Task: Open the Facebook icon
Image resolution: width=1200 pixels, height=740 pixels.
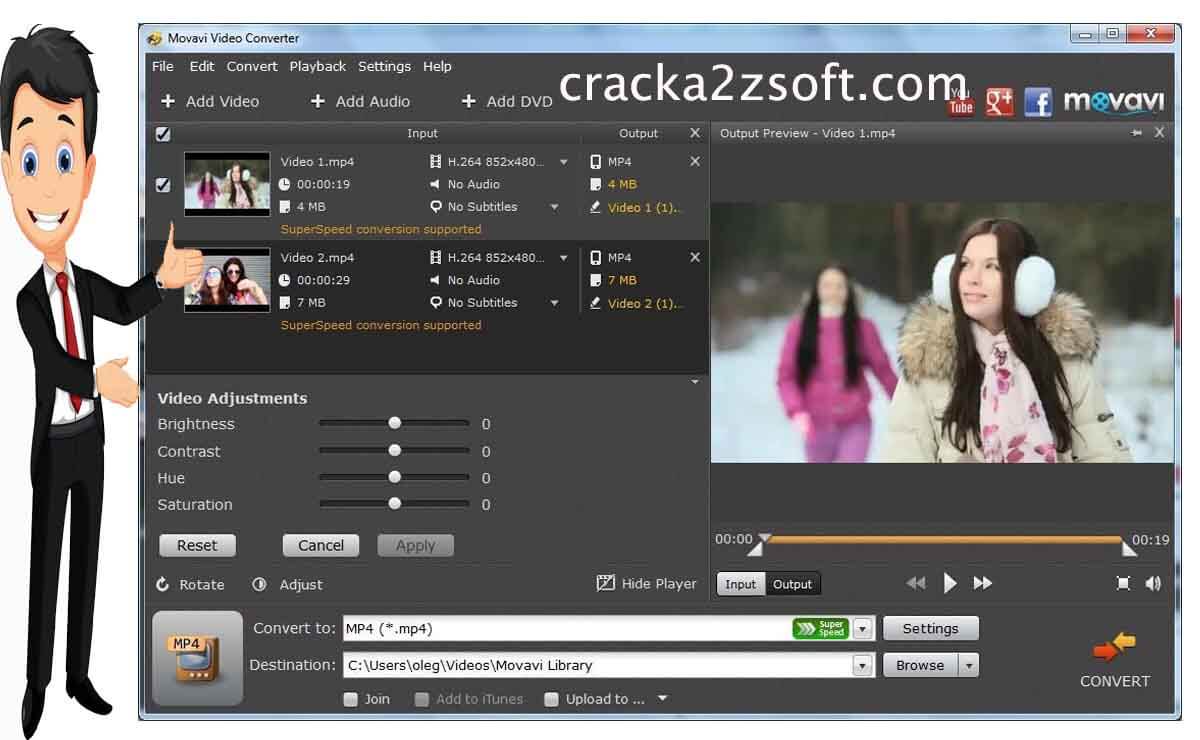Action: [1038, 102]
